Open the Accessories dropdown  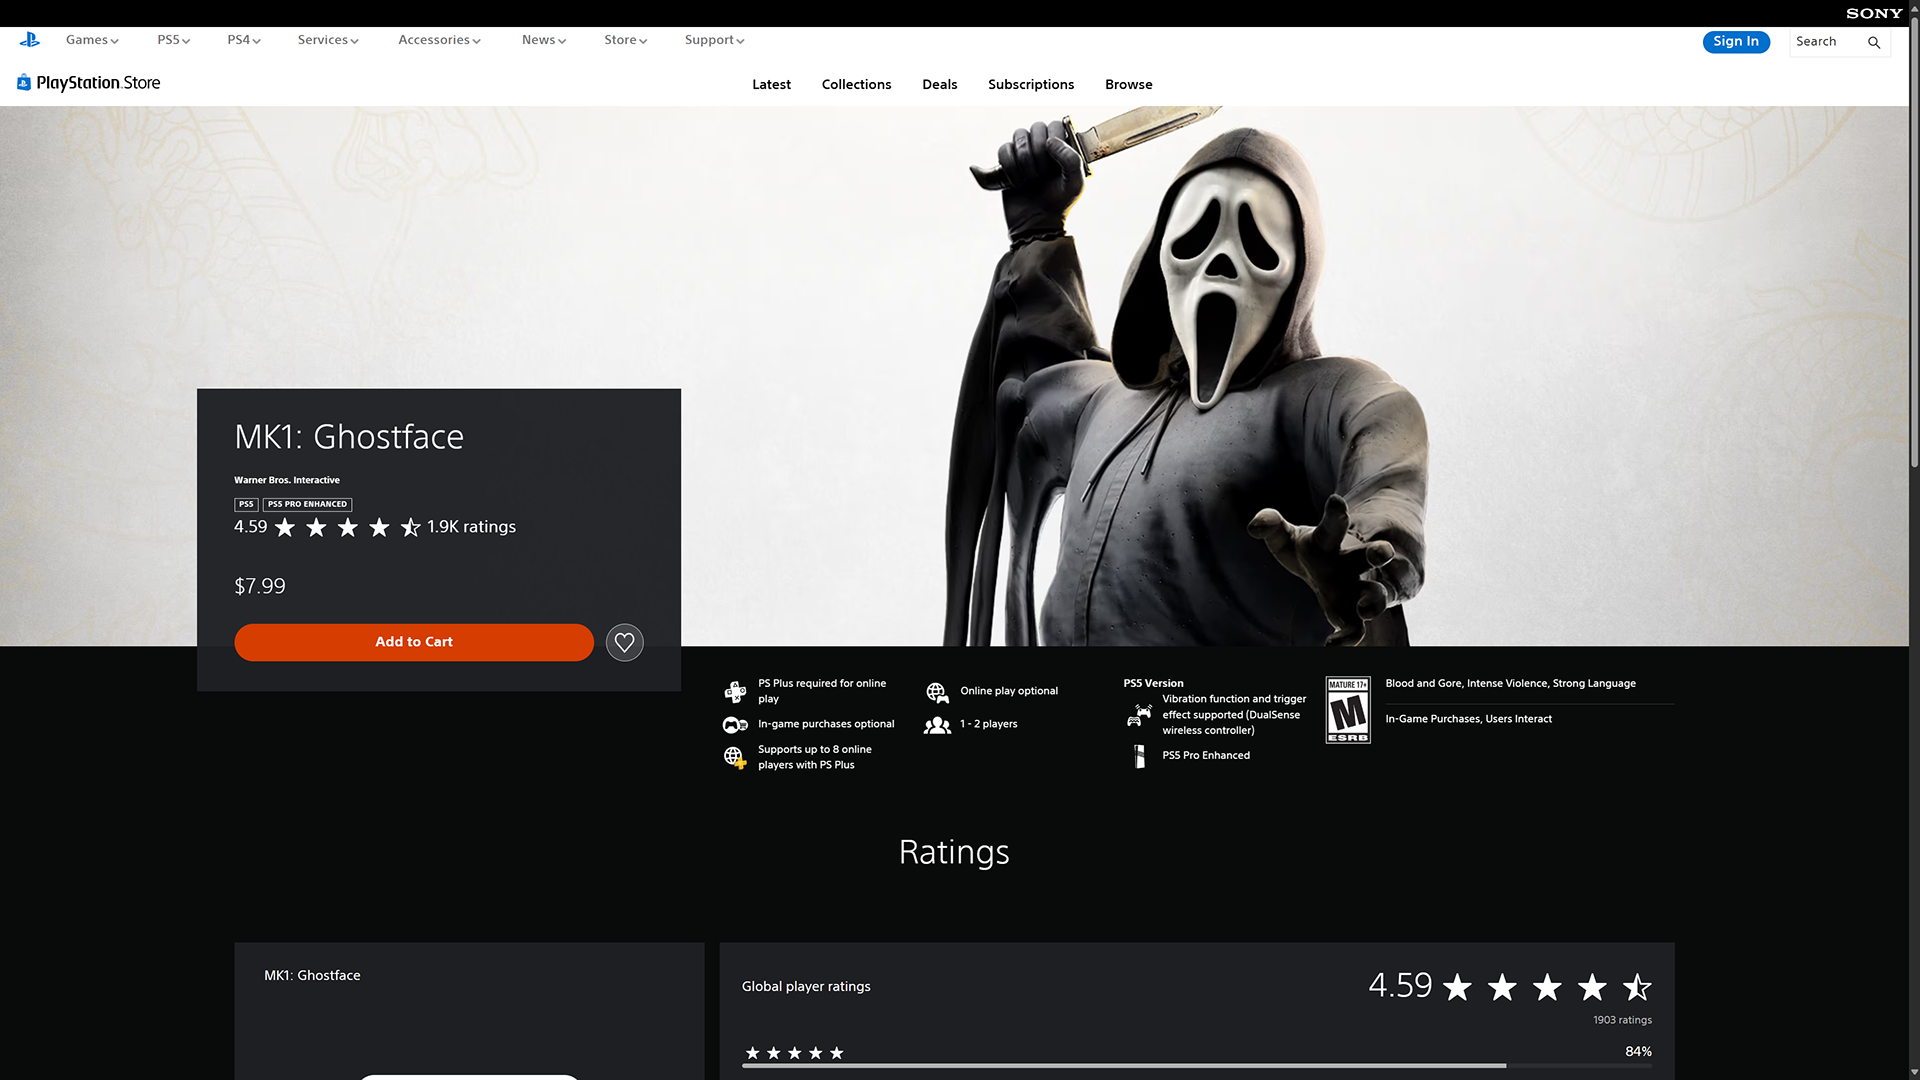click(x=439, y=40)
